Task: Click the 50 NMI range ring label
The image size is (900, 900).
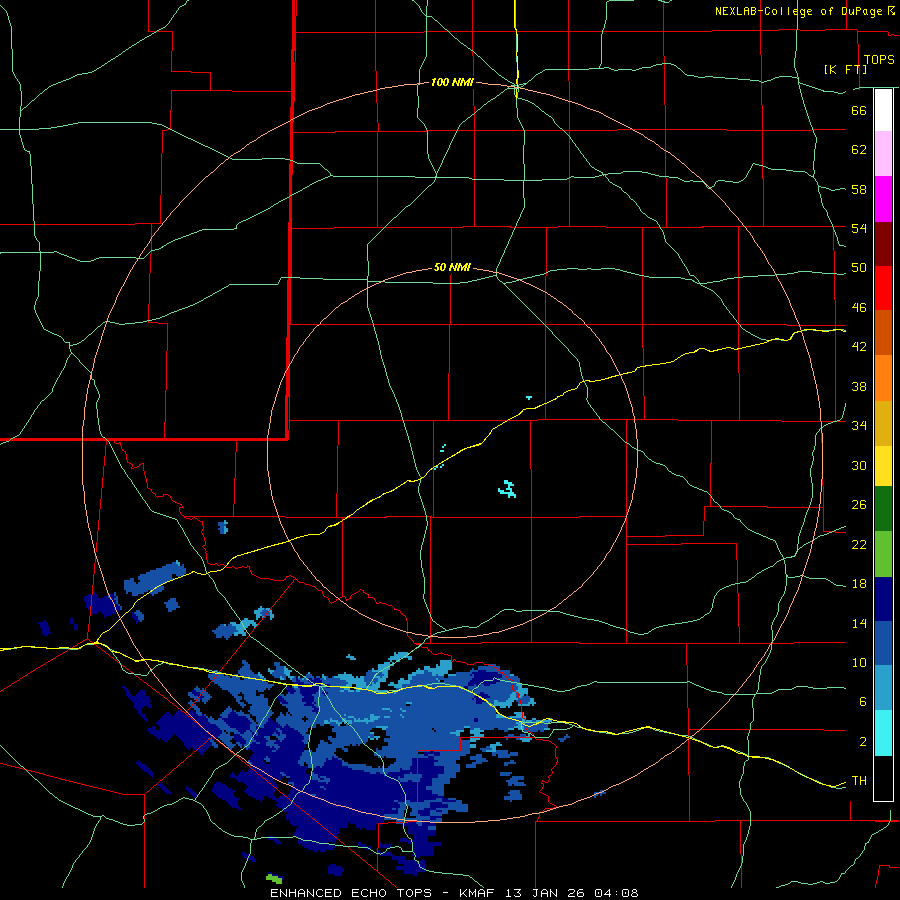Action: pyautogui.click(x=452, y=267)
